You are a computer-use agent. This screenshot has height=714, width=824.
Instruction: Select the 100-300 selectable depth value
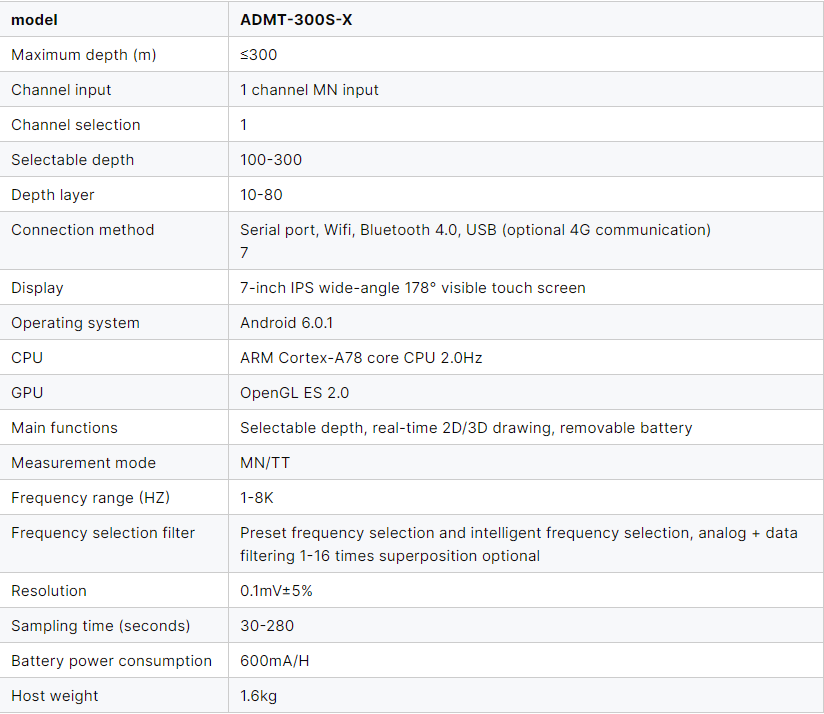coord(271,160)
